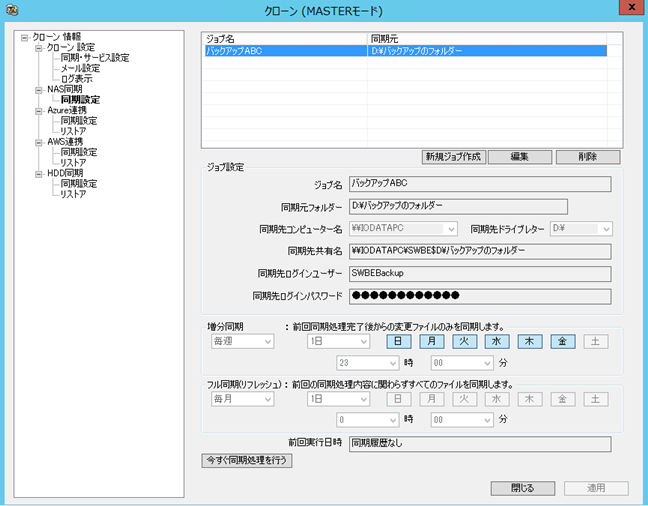This screenshot has height=506, width=648.
Task: Open ログ表示 from the tree
Action: tap(78, 79)
